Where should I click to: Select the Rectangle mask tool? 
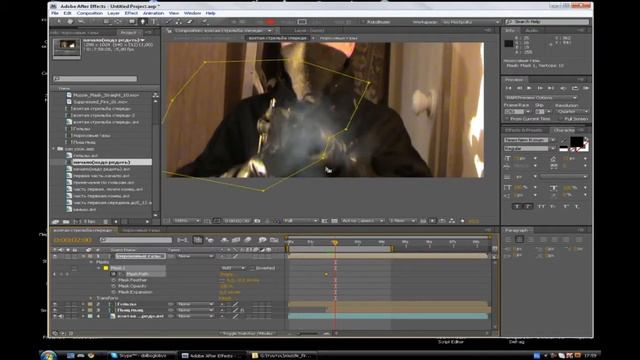coord(131,22)
